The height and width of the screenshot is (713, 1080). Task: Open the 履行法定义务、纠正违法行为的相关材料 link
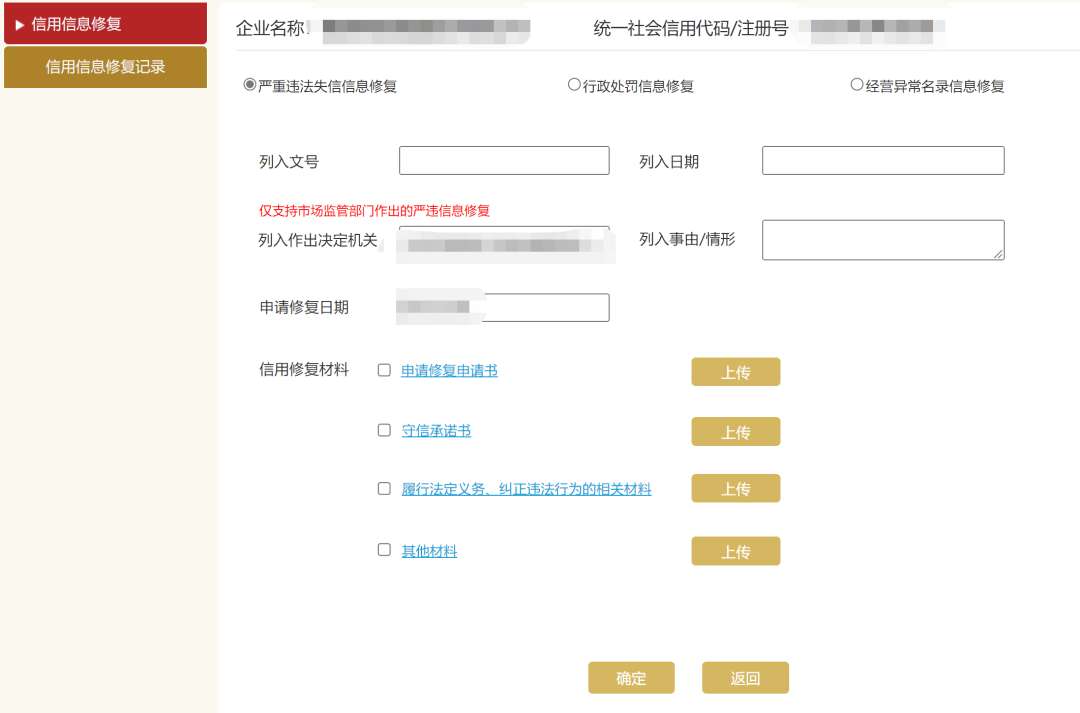pyautogui.click(x=526, y=490)
